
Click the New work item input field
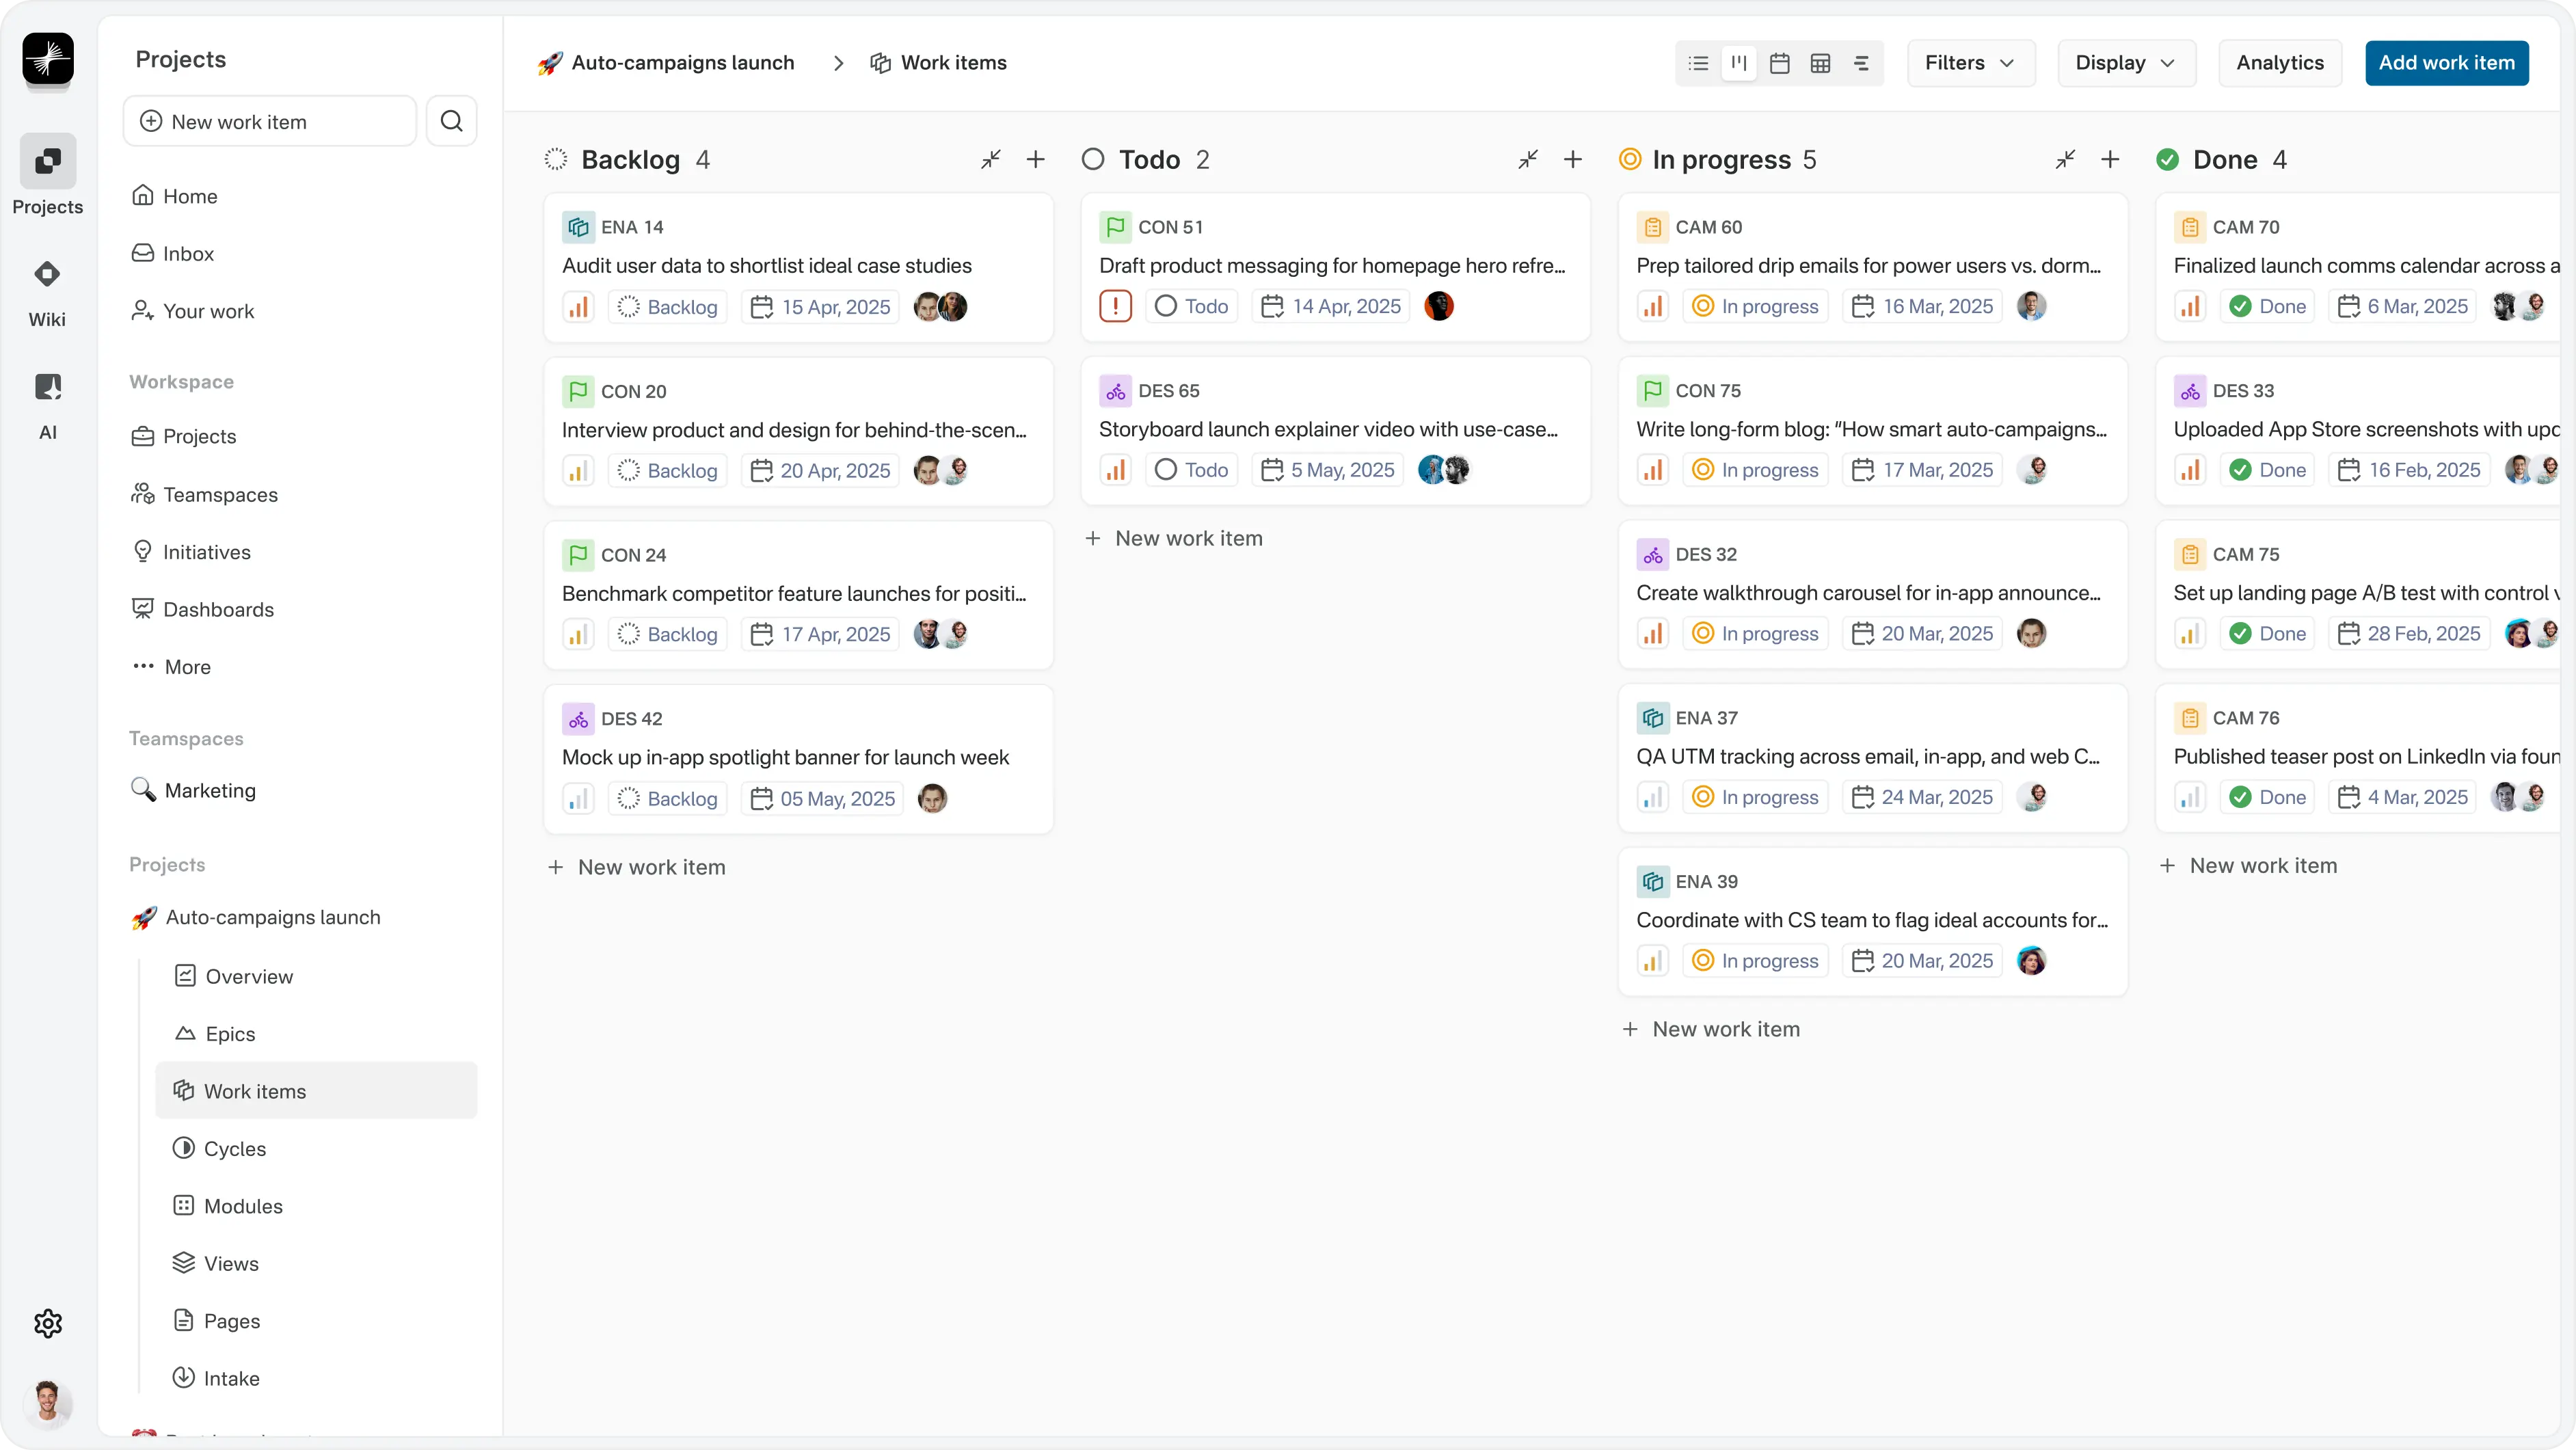point(270,121)
